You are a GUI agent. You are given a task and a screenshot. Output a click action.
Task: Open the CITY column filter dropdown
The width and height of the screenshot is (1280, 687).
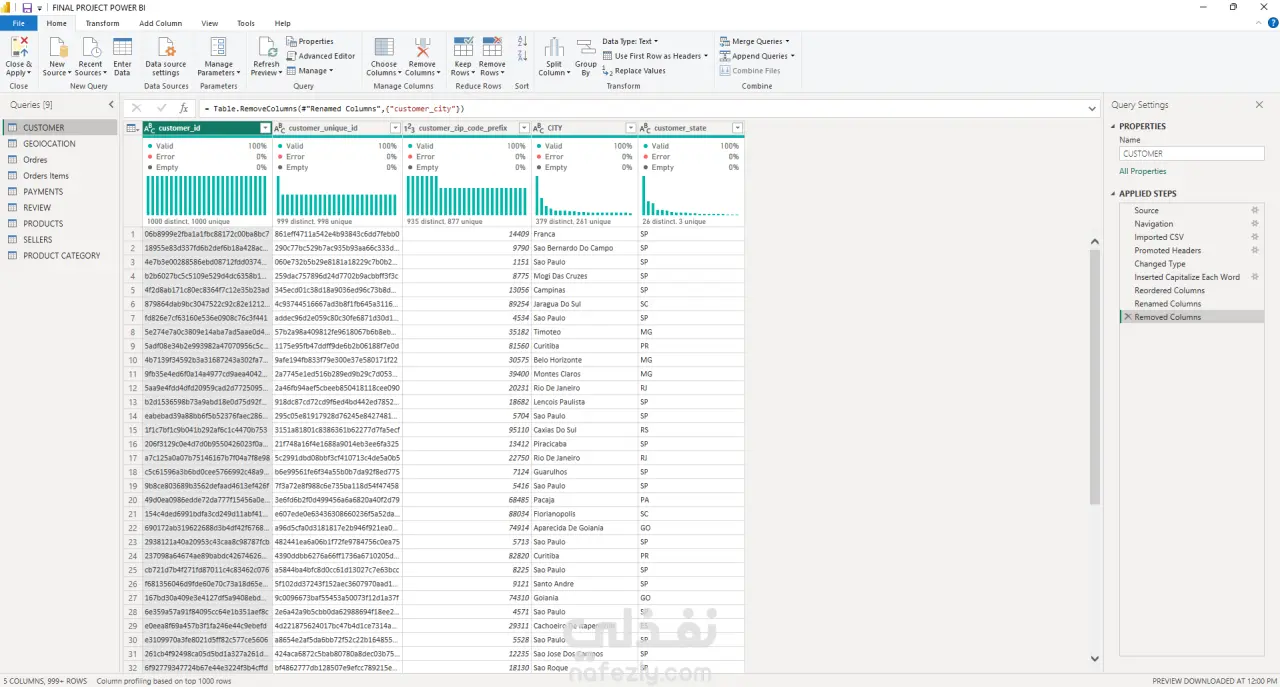pyautogui.click(x=631, y=128)
